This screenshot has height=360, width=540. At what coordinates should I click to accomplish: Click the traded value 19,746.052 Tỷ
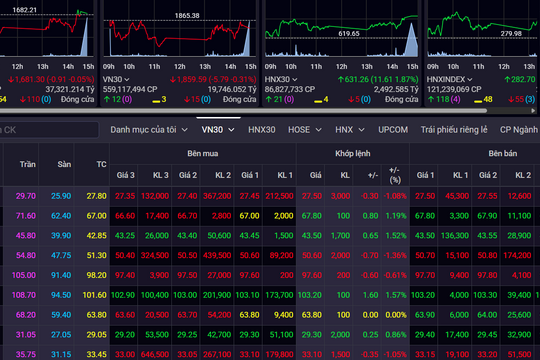point(232,90)
